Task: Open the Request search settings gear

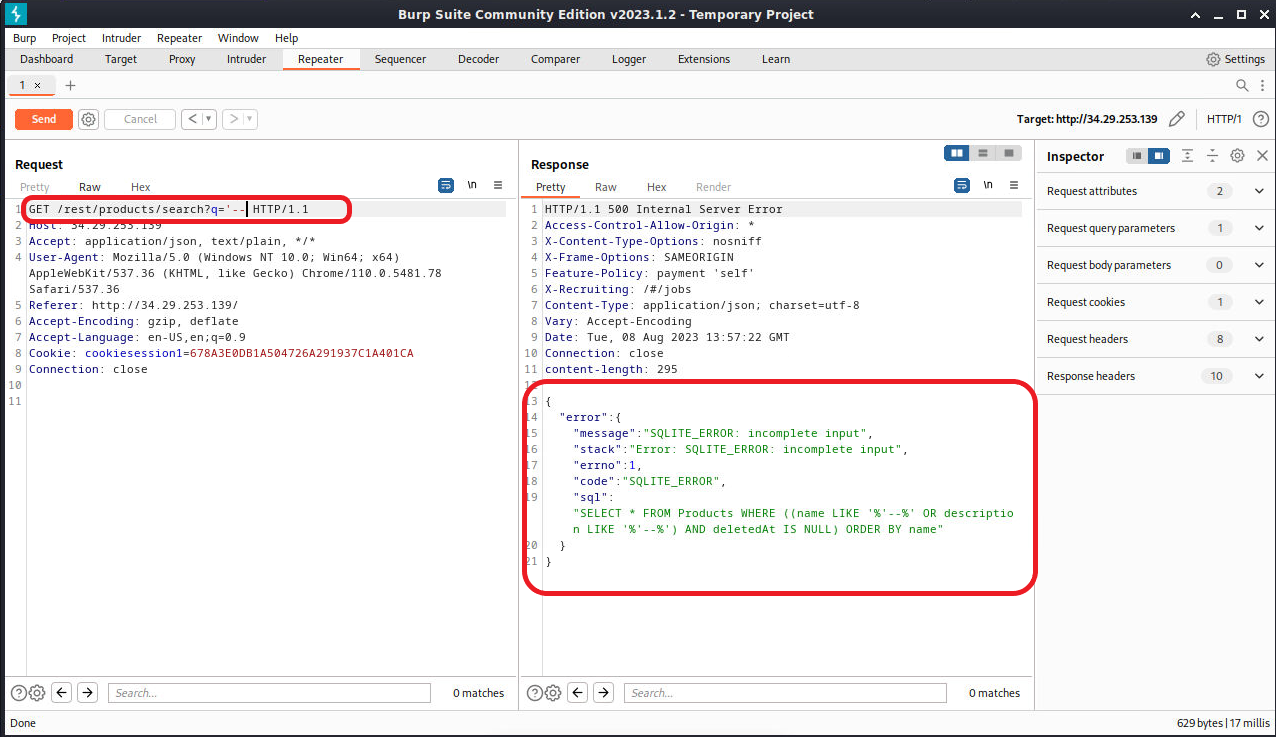Action: [x=37, y=693]
